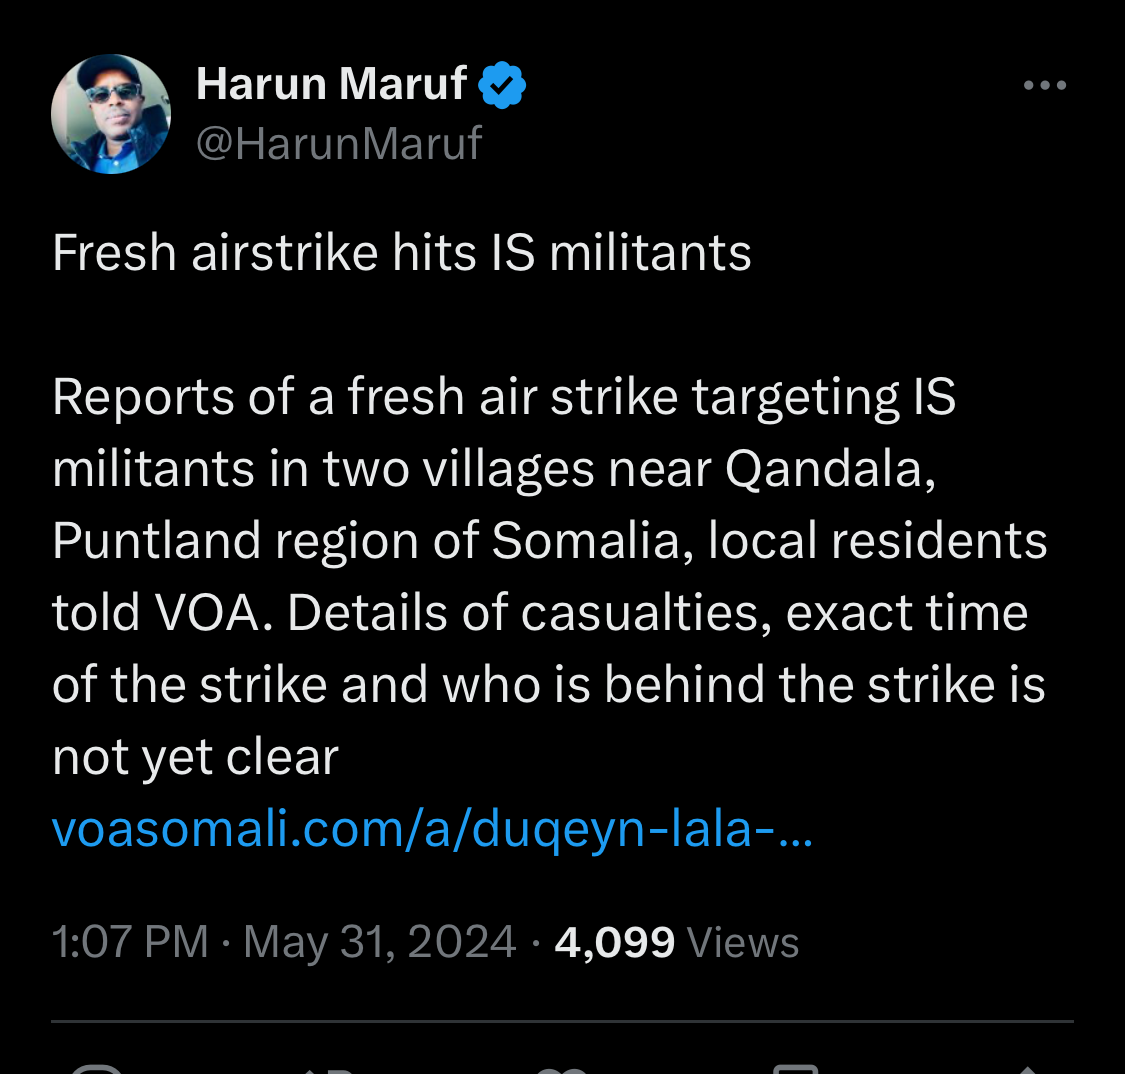Viewport: 1125px width, 1074px height.
Task: Like the post with the heart icon
Action: pos(562,1070)
